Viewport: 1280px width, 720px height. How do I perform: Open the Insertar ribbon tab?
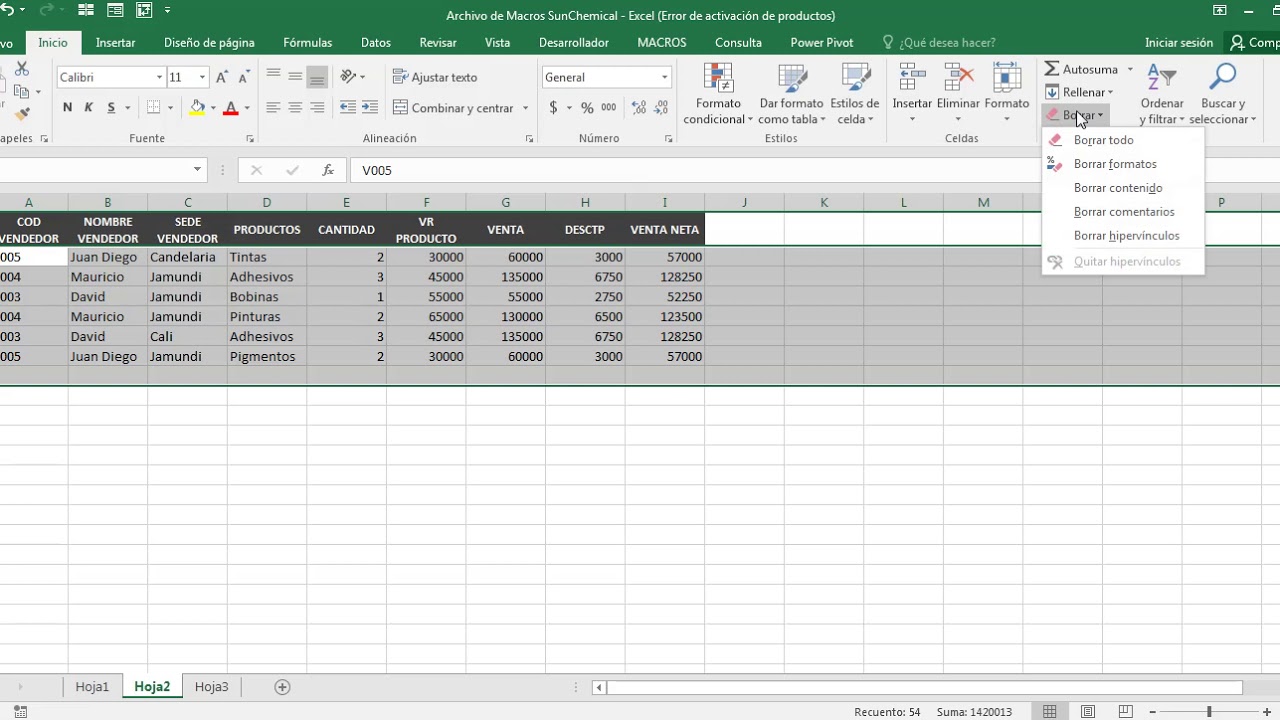[115, 43]
